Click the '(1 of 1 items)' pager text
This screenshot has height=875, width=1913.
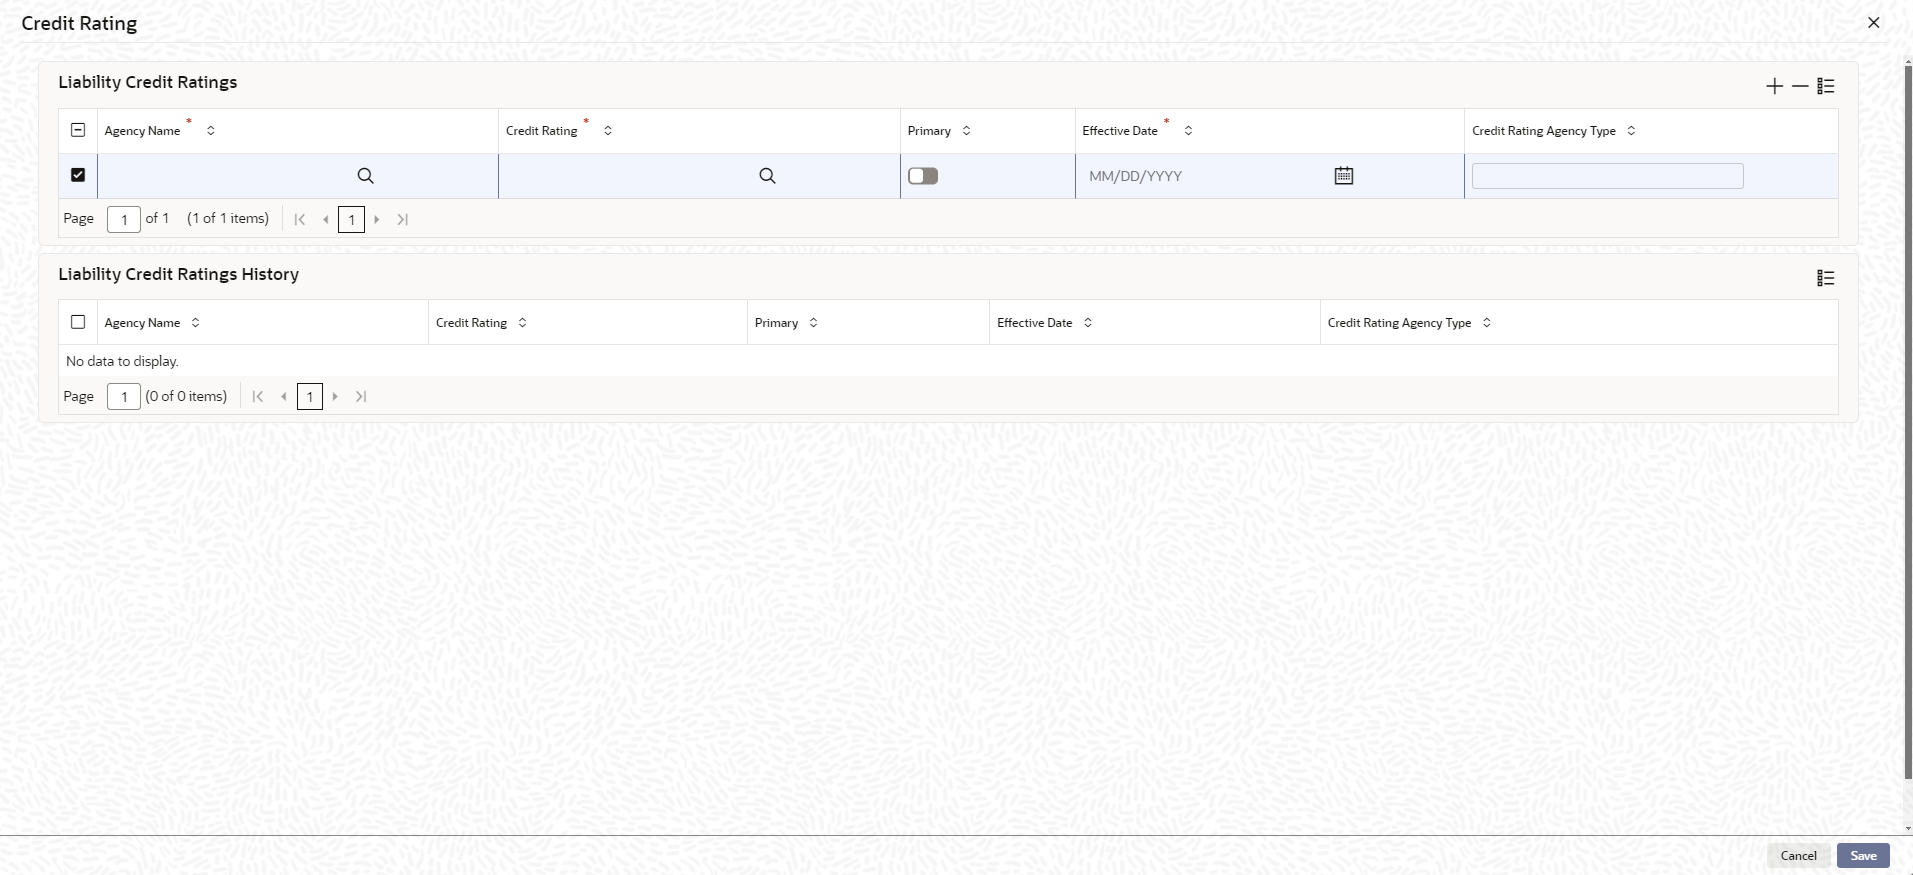point(228,218)
